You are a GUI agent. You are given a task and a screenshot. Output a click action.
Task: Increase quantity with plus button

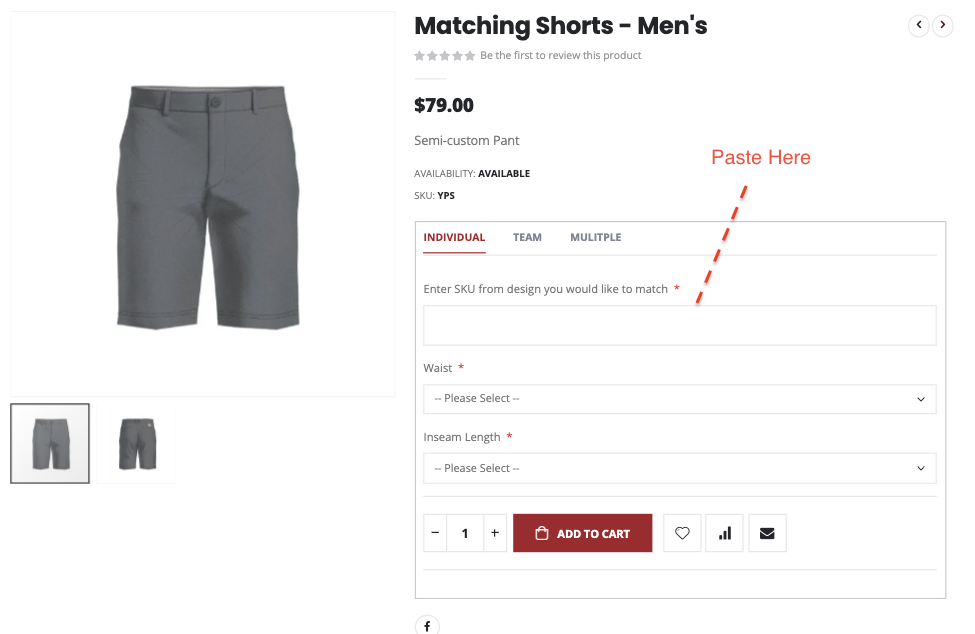click(495, 533)
